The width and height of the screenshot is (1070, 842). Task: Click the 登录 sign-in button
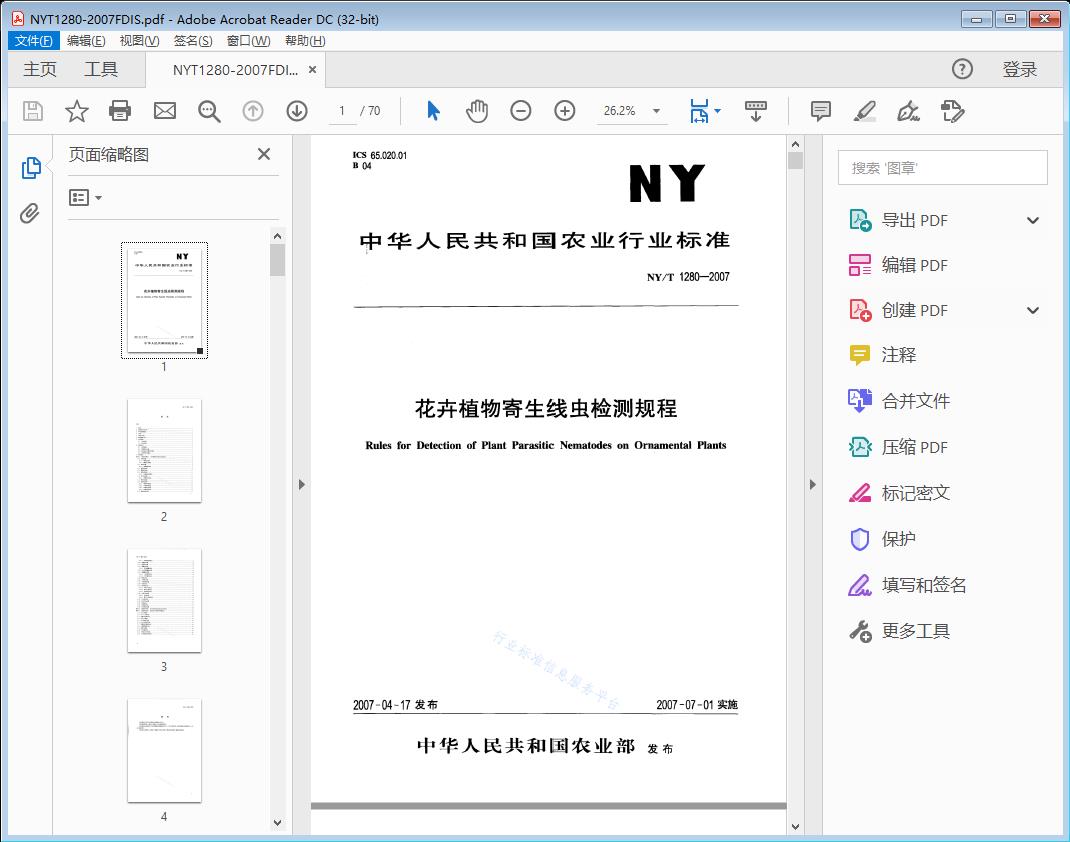point(1020,69)
